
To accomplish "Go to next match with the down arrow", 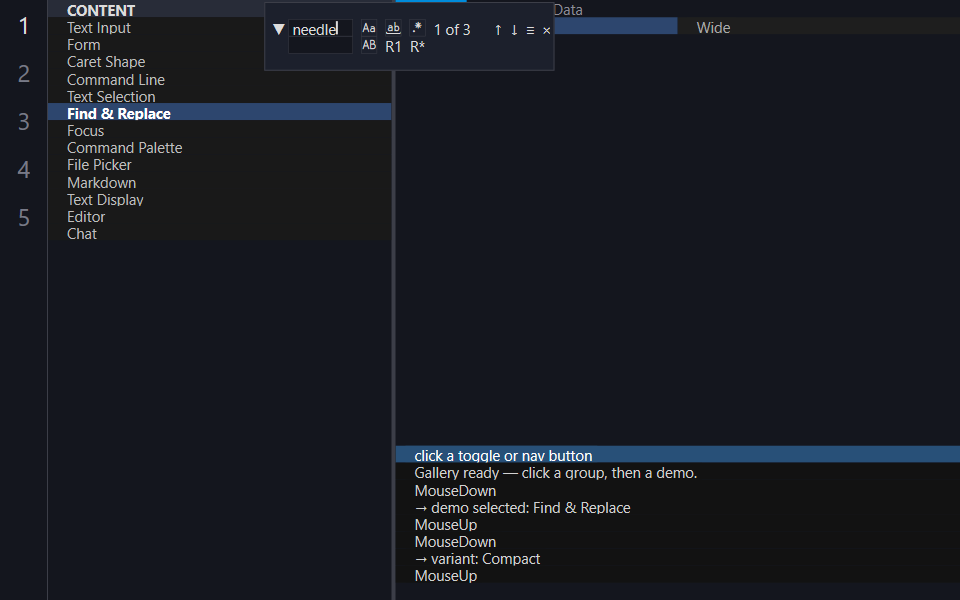I will point(514,30).
